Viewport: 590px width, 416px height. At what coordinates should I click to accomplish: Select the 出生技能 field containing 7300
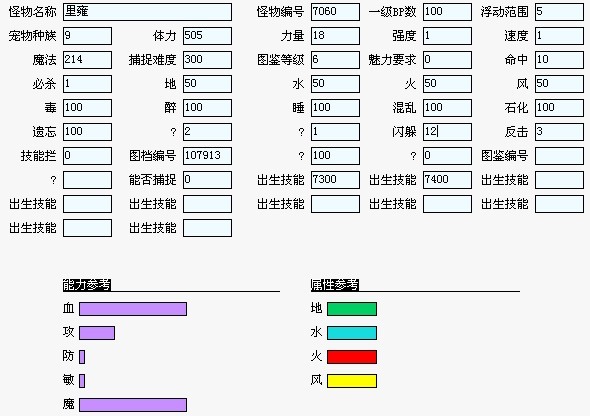pyautogui.click(x=335, y=180)
